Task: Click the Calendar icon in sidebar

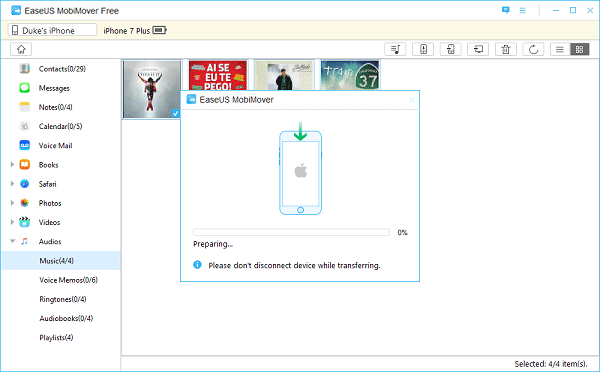Action: coord(24,126)
